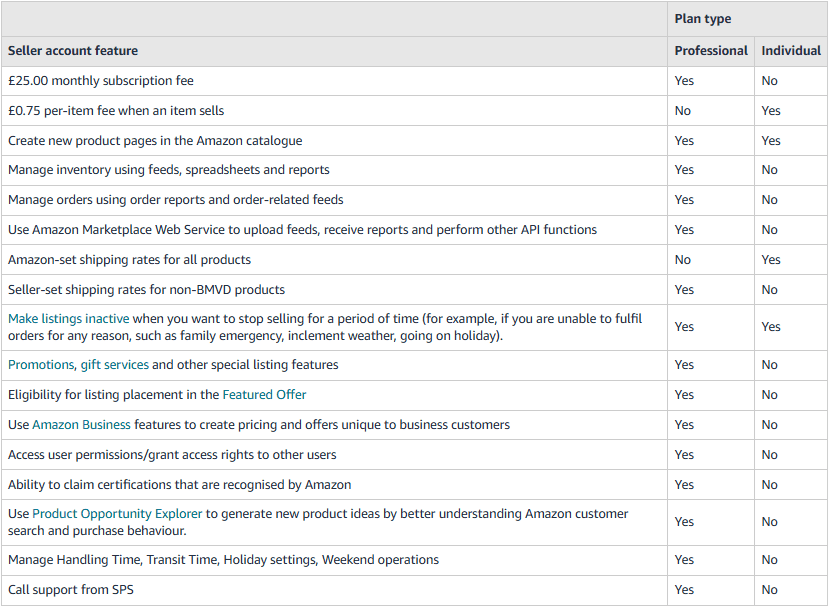Click the 'Call support from SPS' row text
This screenshot has height=608, width=829.
pos(70,590)
